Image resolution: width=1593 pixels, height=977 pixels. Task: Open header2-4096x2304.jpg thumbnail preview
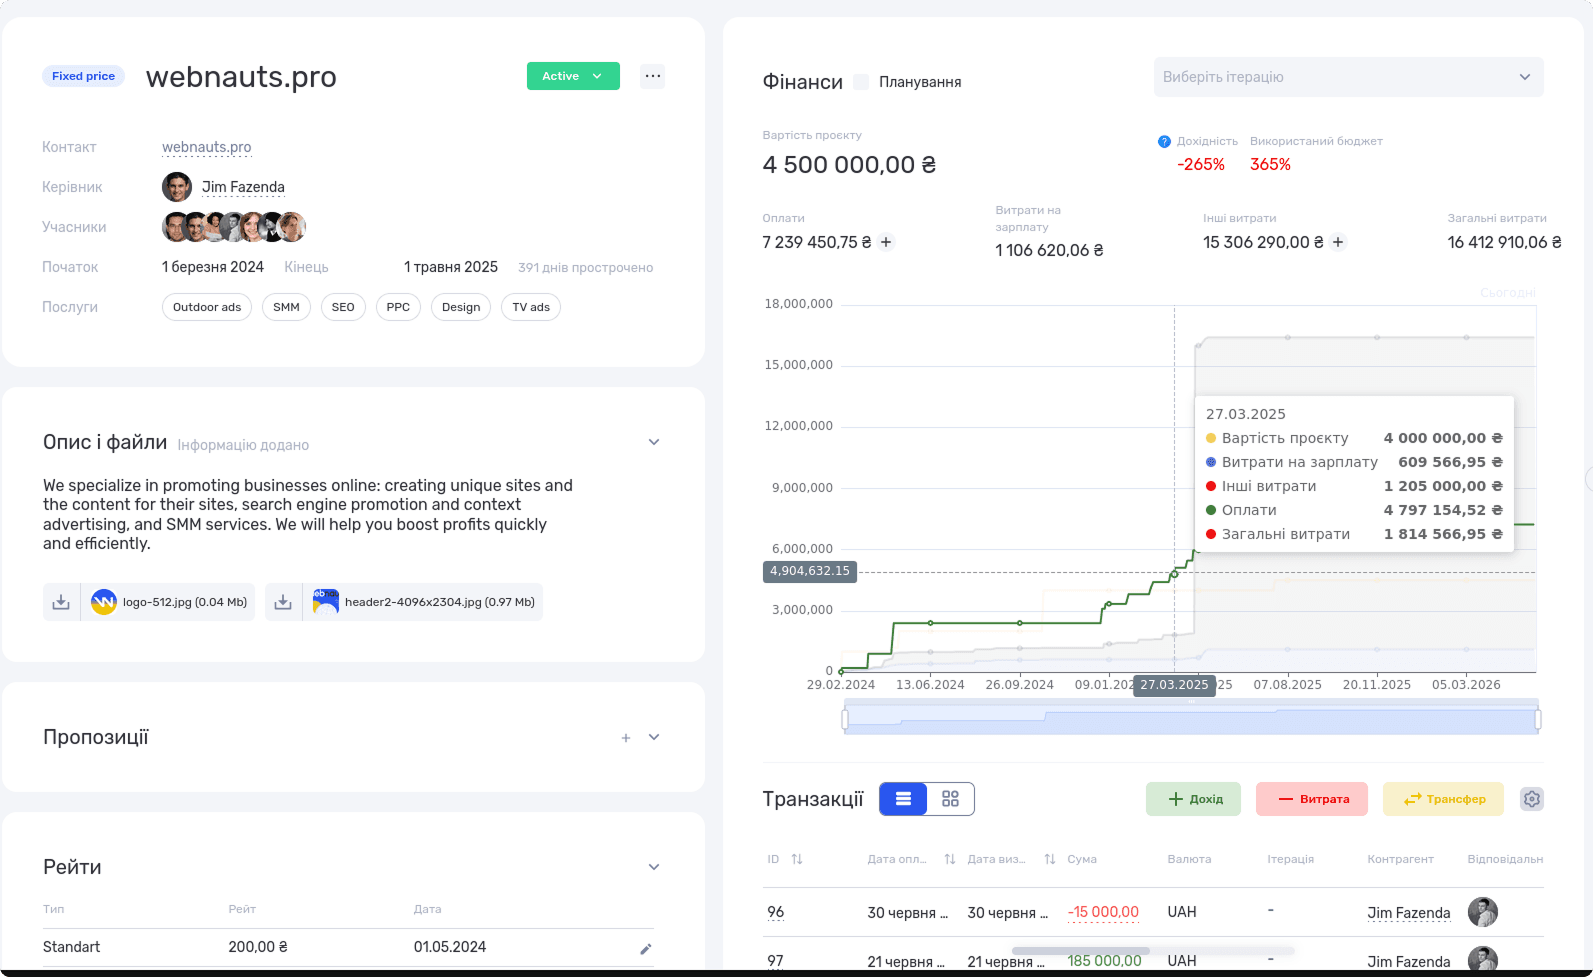(326, 602)
